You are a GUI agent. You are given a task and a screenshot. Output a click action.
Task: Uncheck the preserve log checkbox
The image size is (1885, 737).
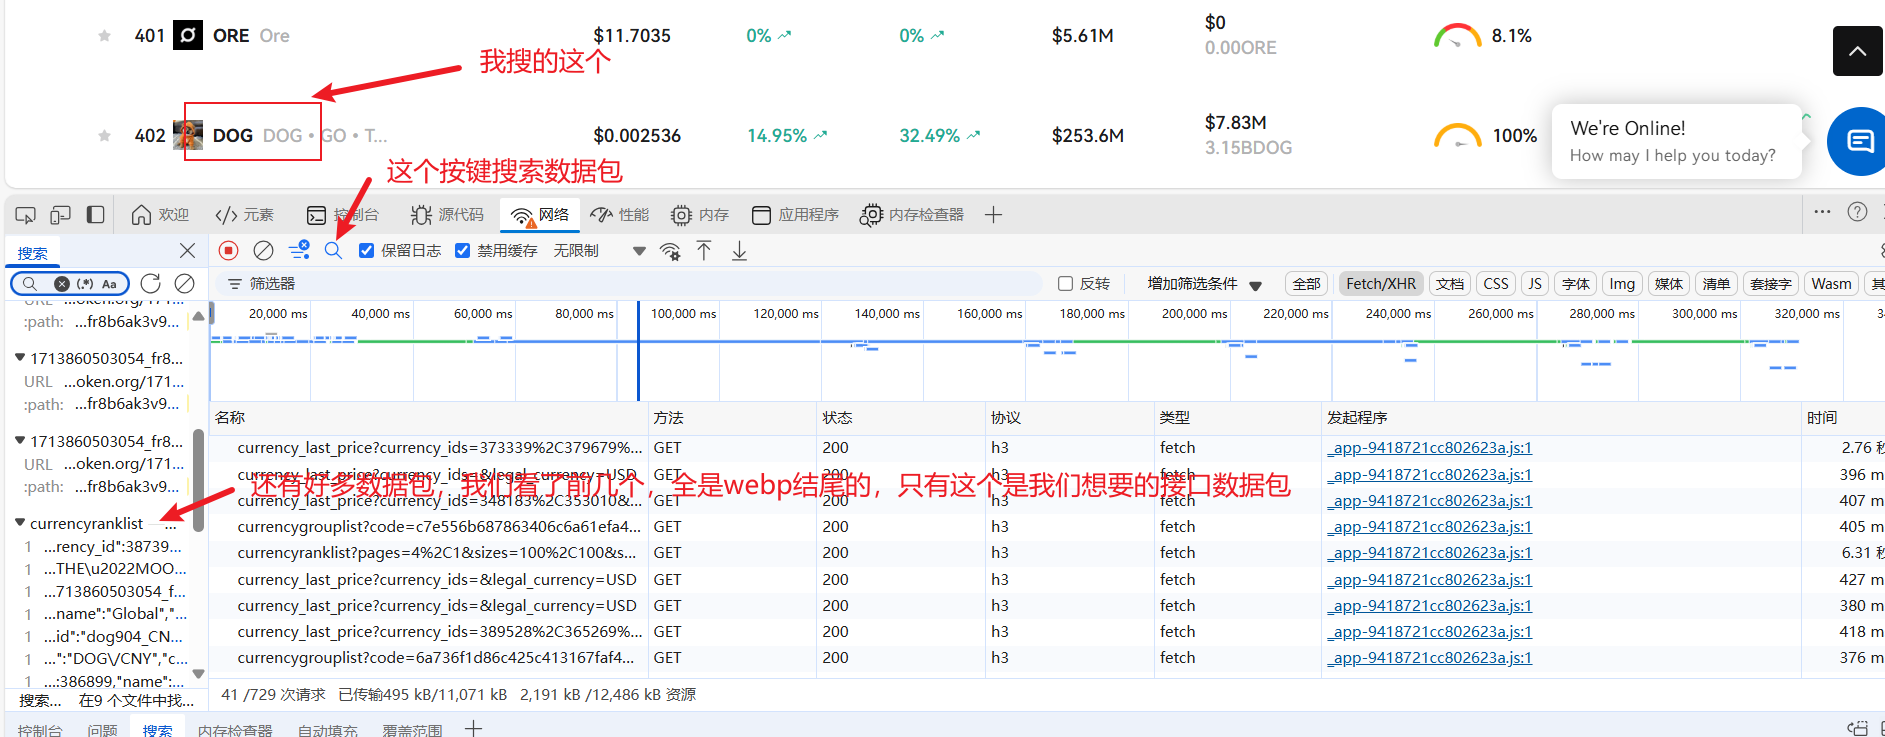tap(367, 251)
